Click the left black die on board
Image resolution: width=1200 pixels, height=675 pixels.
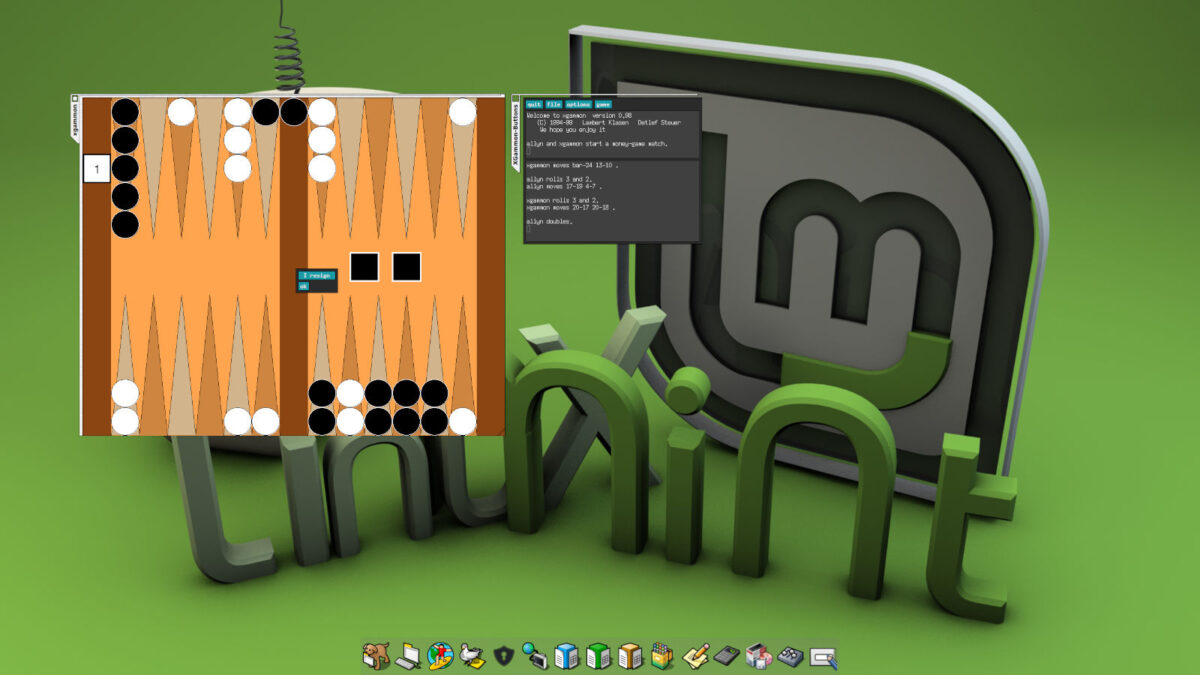(364, 267)
